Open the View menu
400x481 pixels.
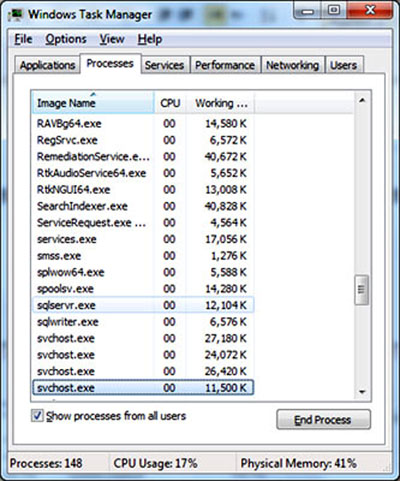tap(112, 39)
